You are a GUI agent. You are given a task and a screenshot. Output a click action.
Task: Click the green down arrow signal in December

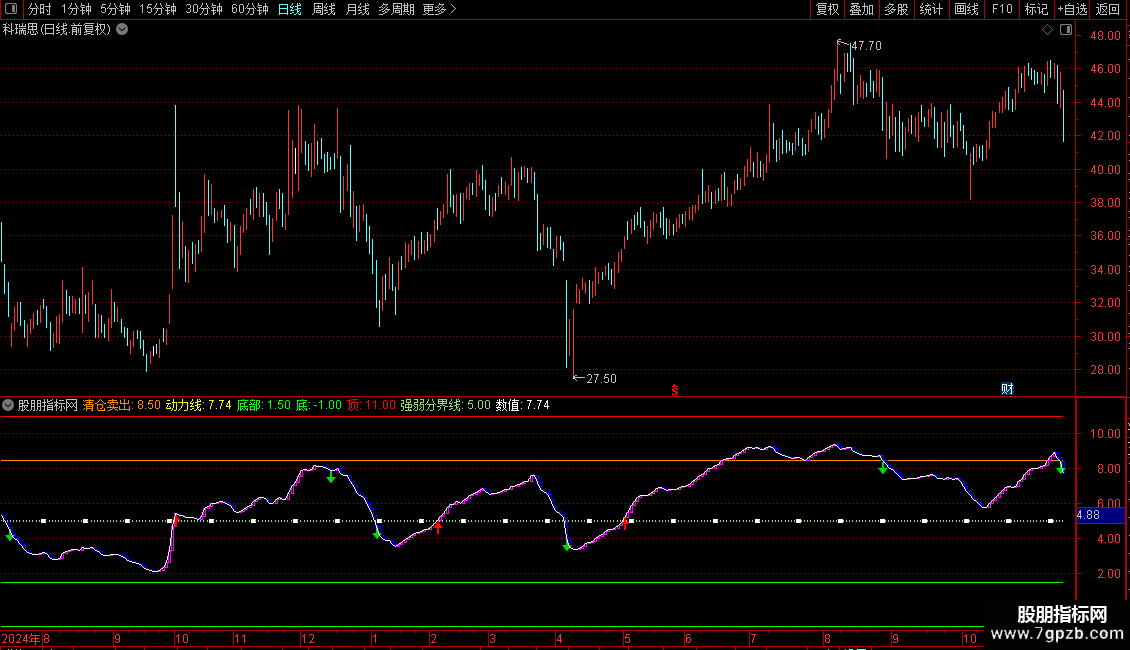point(331,478)
